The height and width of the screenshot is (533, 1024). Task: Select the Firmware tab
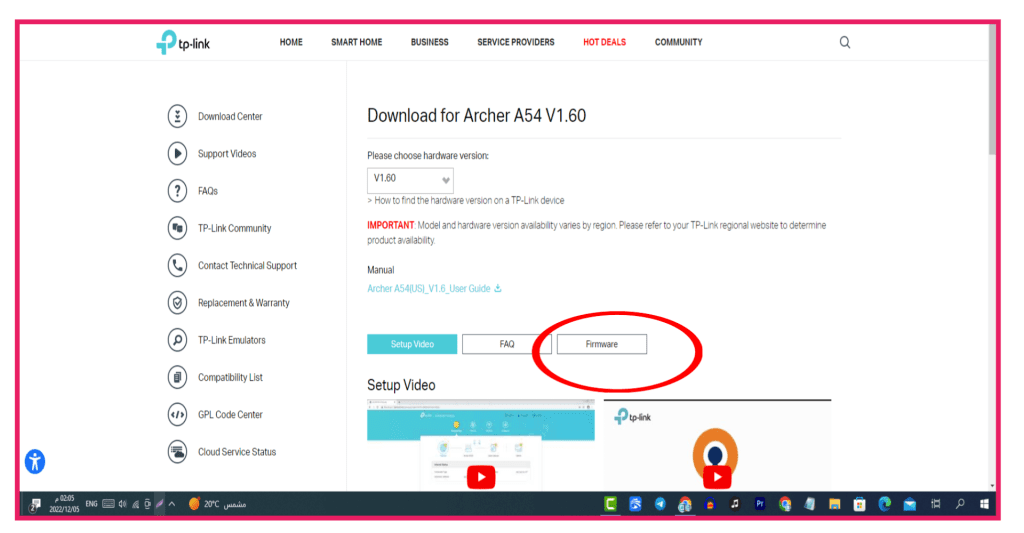[x=601, y=344]
